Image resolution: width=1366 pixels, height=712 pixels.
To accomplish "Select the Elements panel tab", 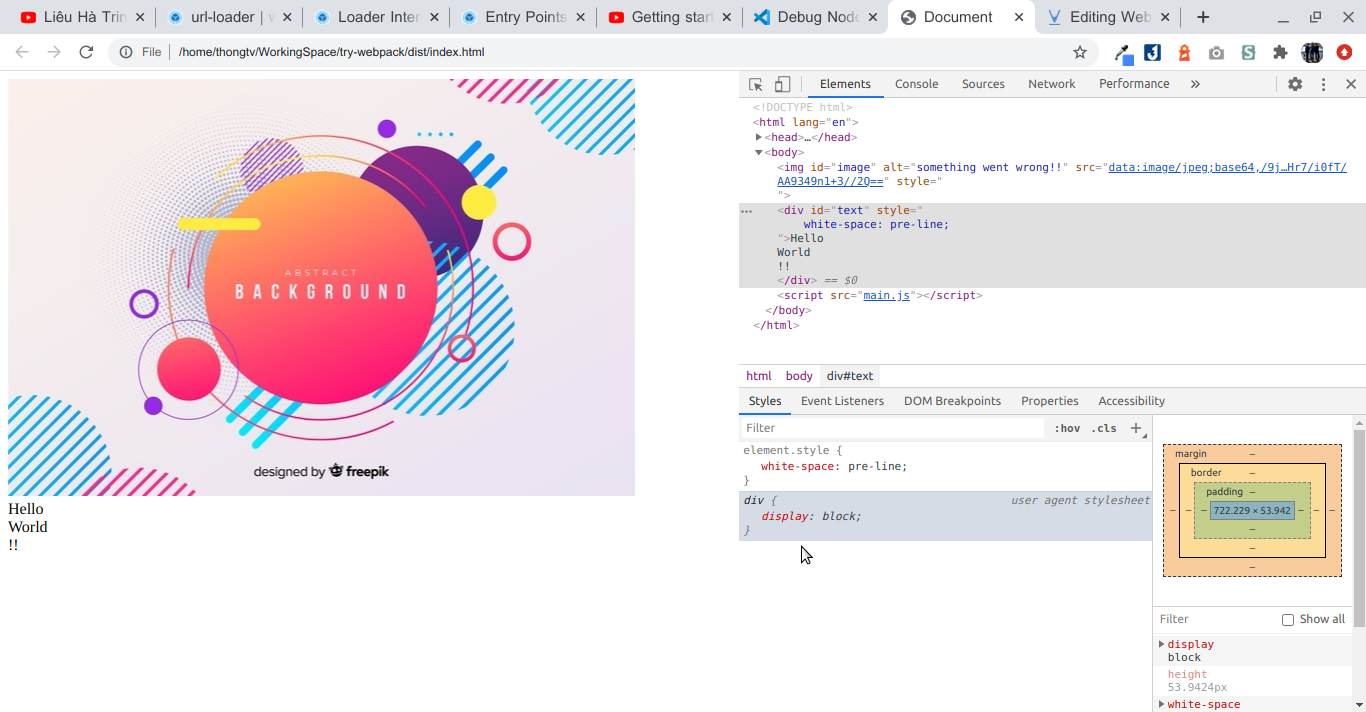I will [845, 84].
